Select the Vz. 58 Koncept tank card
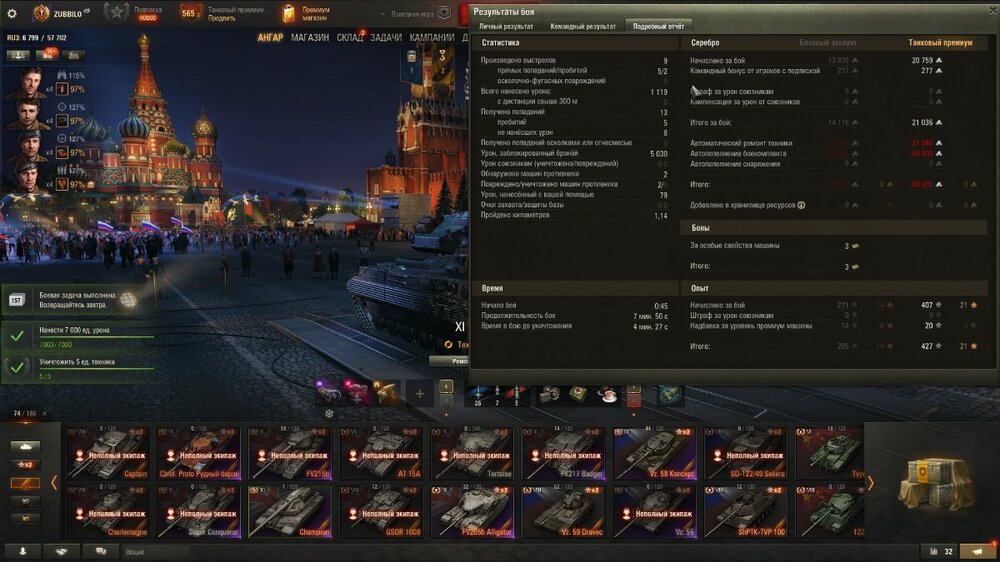 [x=654, y=453]
